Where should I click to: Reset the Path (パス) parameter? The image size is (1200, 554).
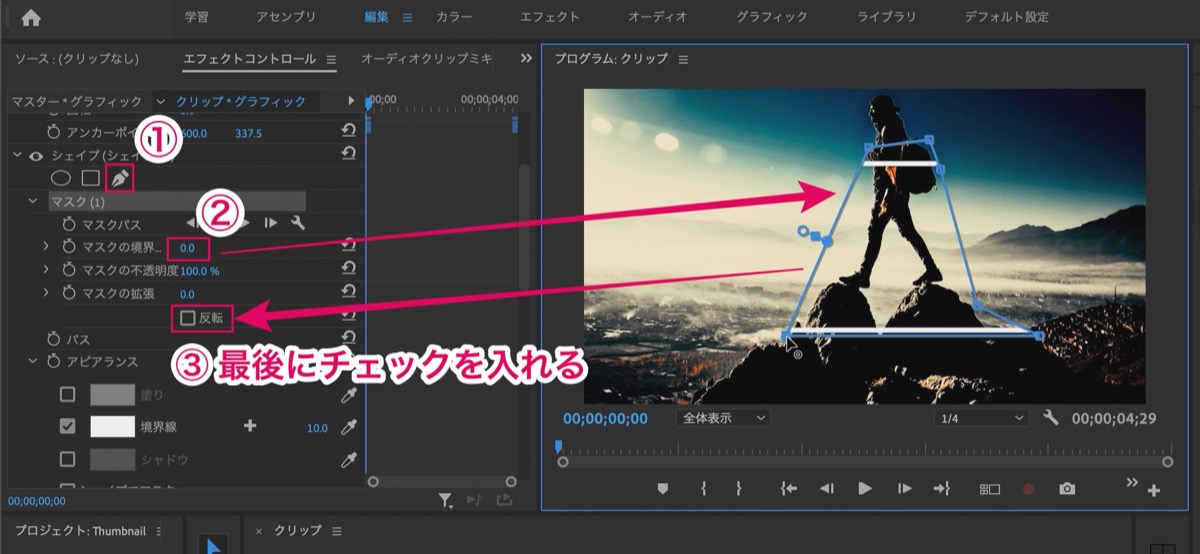349,338
